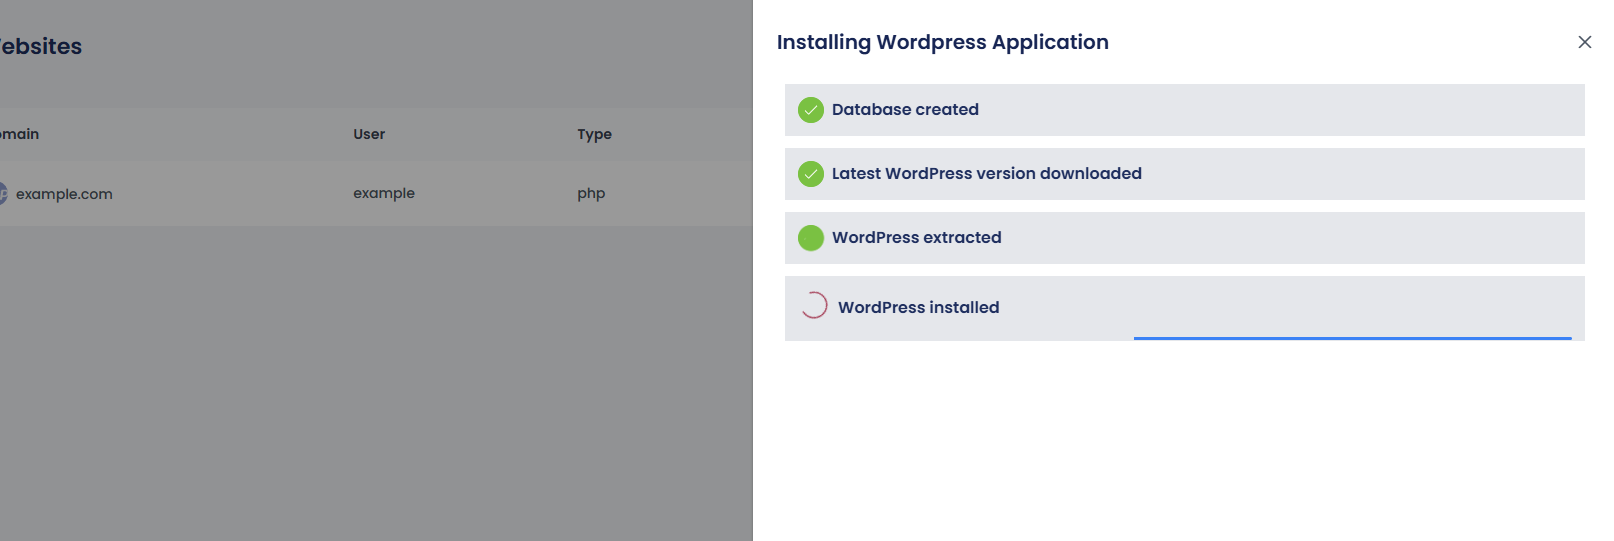This screenshot has height=541, width=1614.
Task: Close the Installing Wordpress Application panel
Action: click(1584, 42)
